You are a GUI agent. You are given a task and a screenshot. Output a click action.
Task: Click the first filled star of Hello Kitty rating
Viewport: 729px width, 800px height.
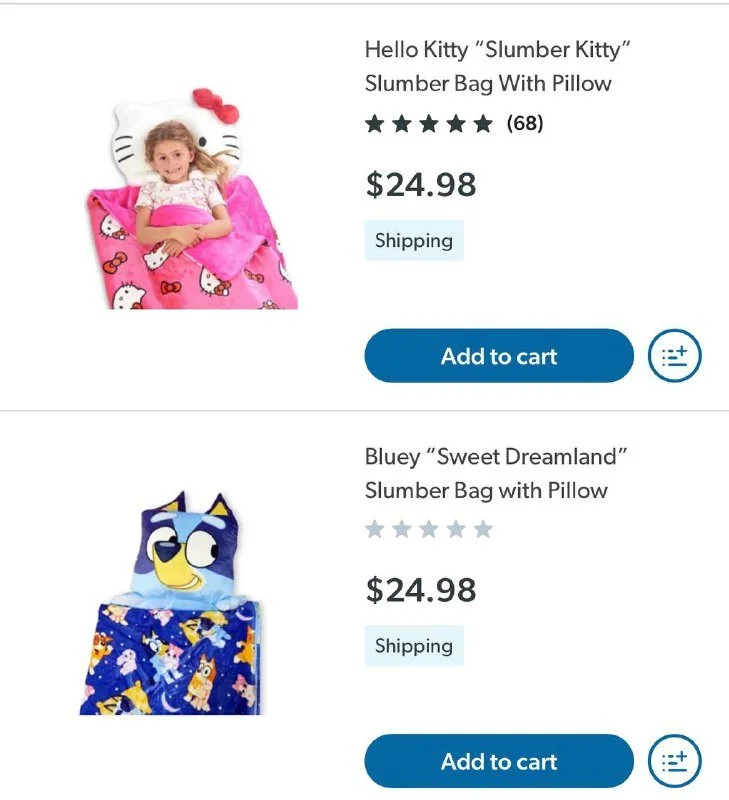(374, 123)
